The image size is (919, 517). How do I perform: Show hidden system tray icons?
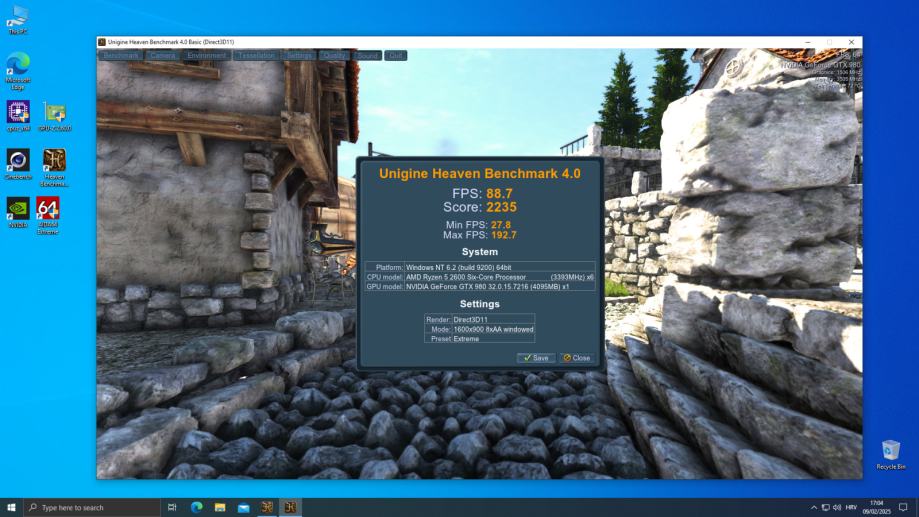(x=814, y=508)
